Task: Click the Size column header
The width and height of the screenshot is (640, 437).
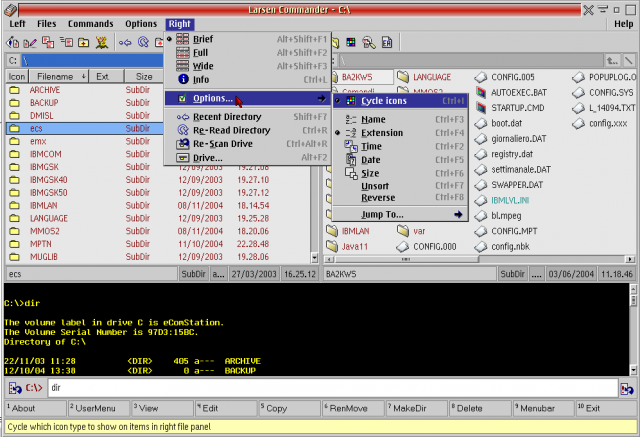Action: (144, 76)
